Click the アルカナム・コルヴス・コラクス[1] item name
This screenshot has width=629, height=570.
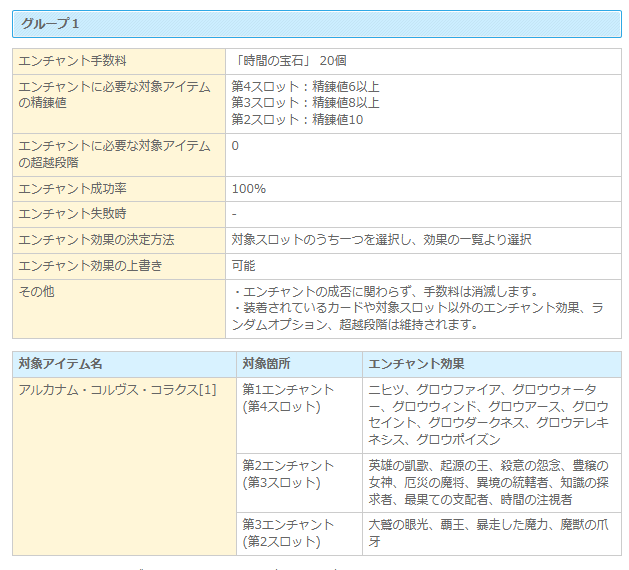point(117,389)
